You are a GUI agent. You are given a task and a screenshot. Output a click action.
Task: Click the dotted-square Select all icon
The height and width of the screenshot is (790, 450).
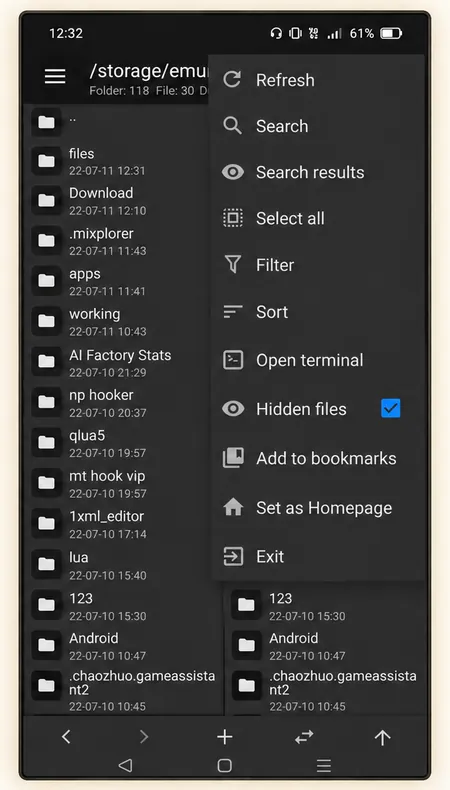[232, 218]
